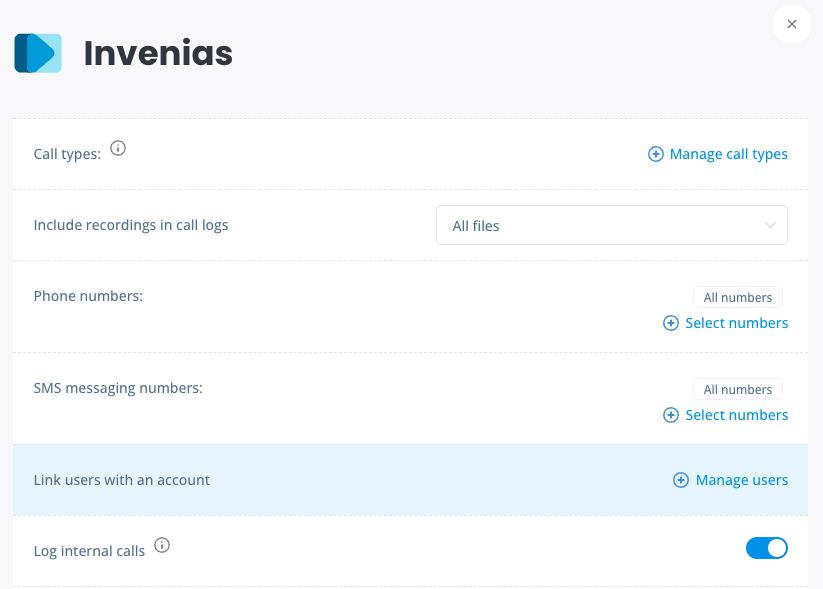
Task: Click the 'Phone numbers:' label
Action: point(88,296)
